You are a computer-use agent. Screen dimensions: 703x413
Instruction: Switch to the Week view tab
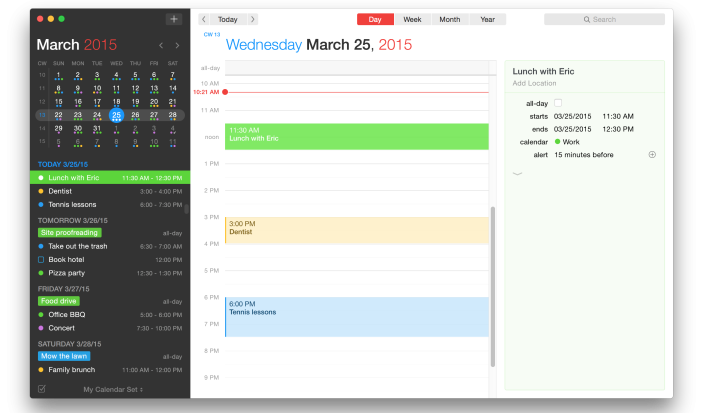click(x=412, y=19)
